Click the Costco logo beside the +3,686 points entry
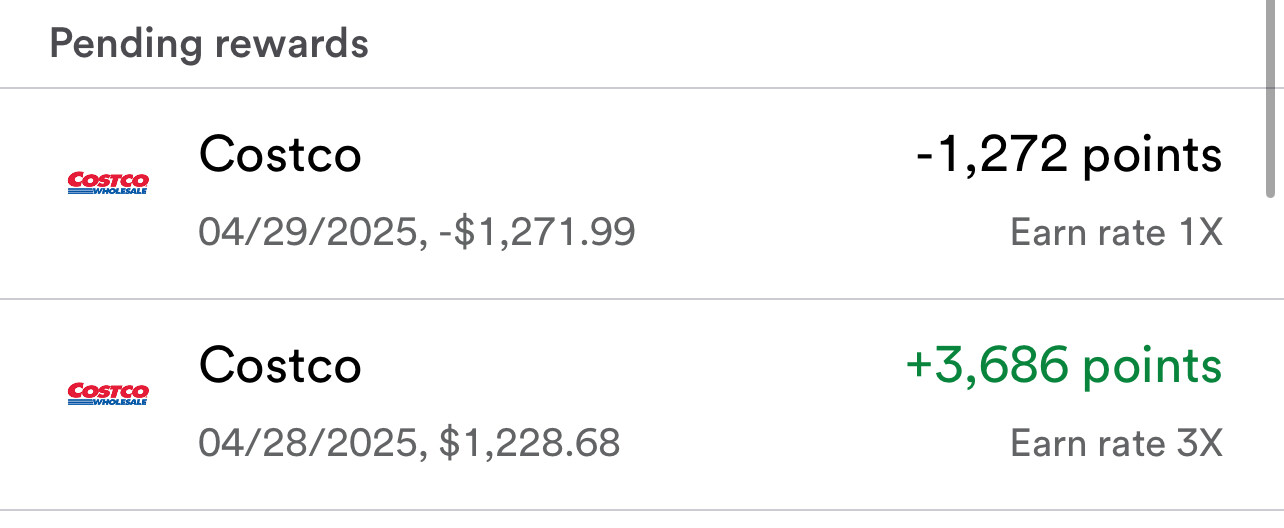The width and height of the screenshot is (1284, 528). [108, 393]
